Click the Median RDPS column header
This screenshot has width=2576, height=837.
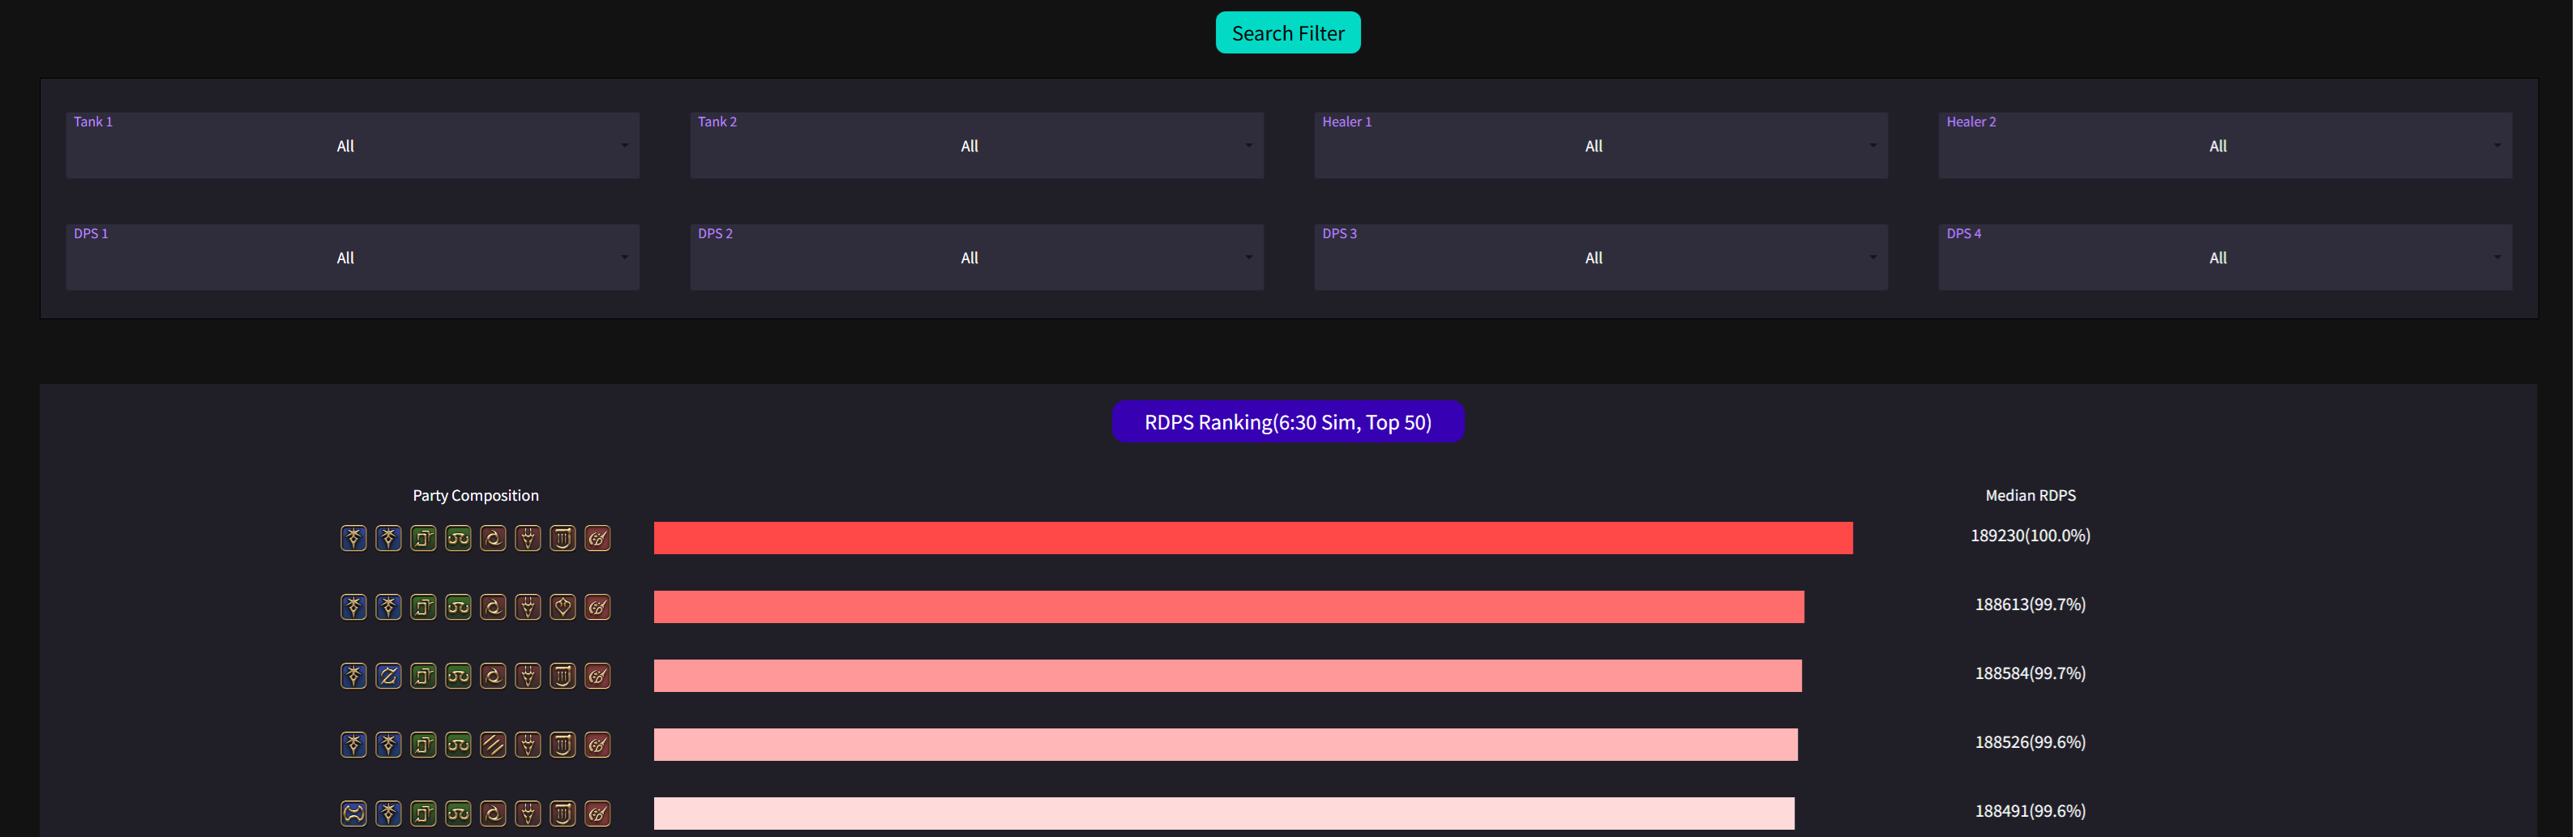2030,496
